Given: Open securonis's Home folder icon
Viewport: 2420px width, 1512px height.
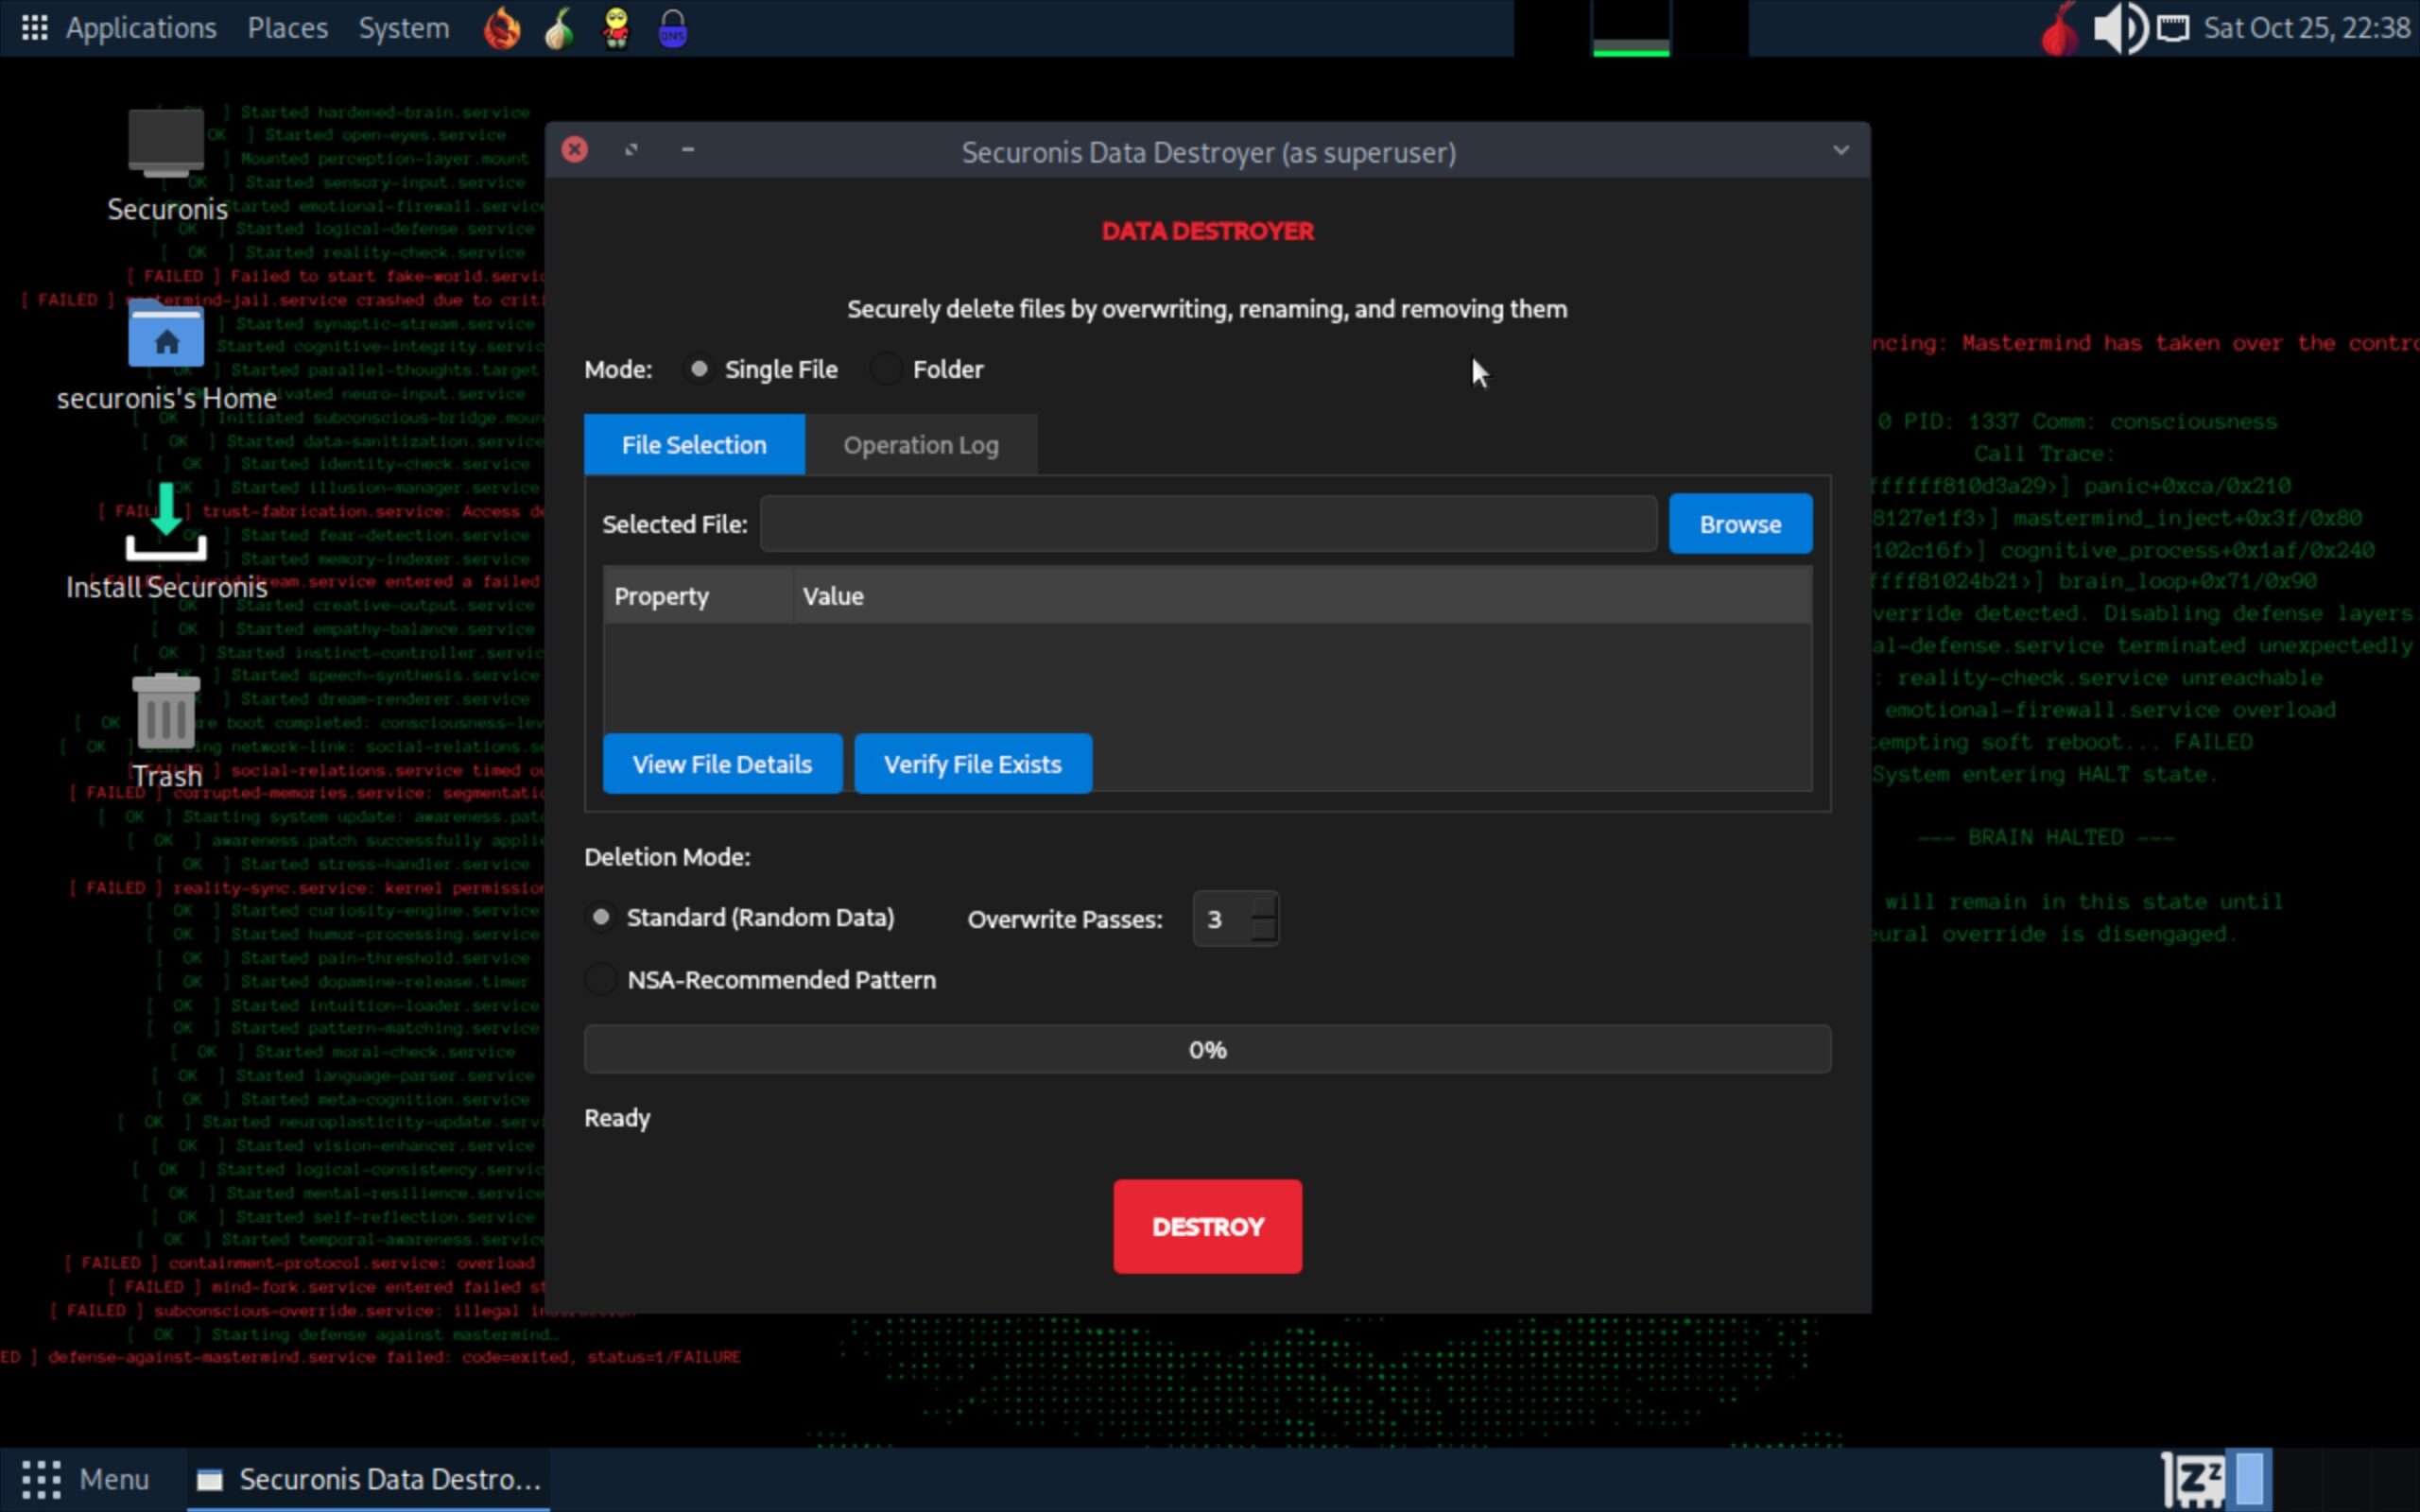Looking at the screenshot, I should coord(166,336).
